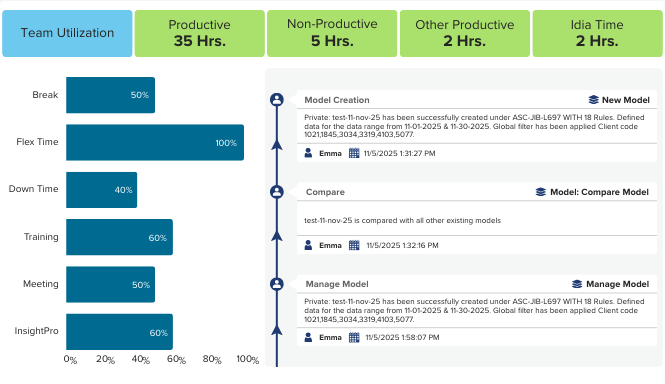Click the description text under Model Creation
665x384 pixels.
click(x=474, y=126)
